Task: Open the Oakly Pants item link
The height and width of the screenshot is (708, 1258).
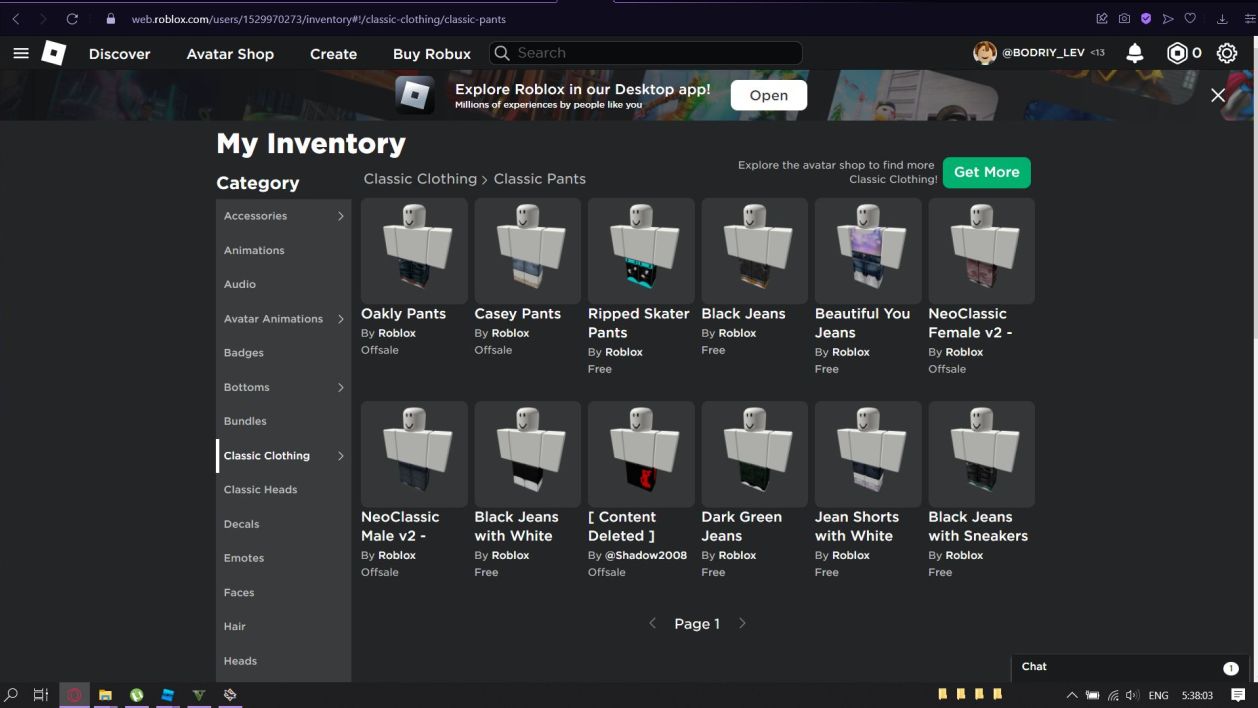Action: [x=404, y=314]
